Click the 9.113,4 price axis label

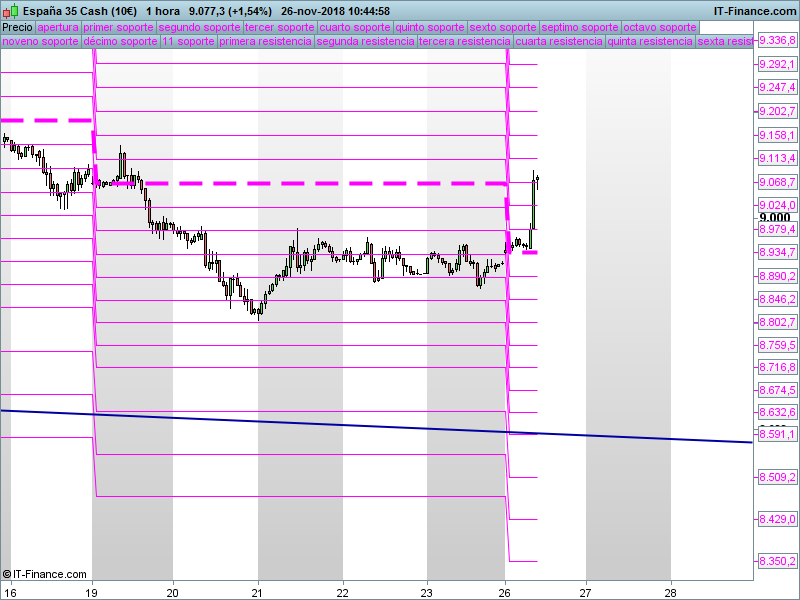(x=777, y=159)
